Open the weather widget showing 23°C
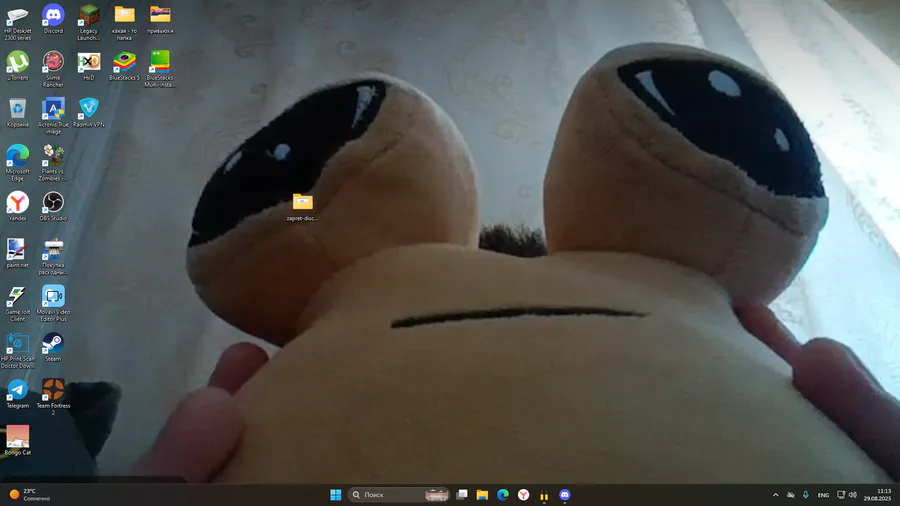Image resolution: width=900 pixels, height=506 pixels. click(x=30, y=495)
